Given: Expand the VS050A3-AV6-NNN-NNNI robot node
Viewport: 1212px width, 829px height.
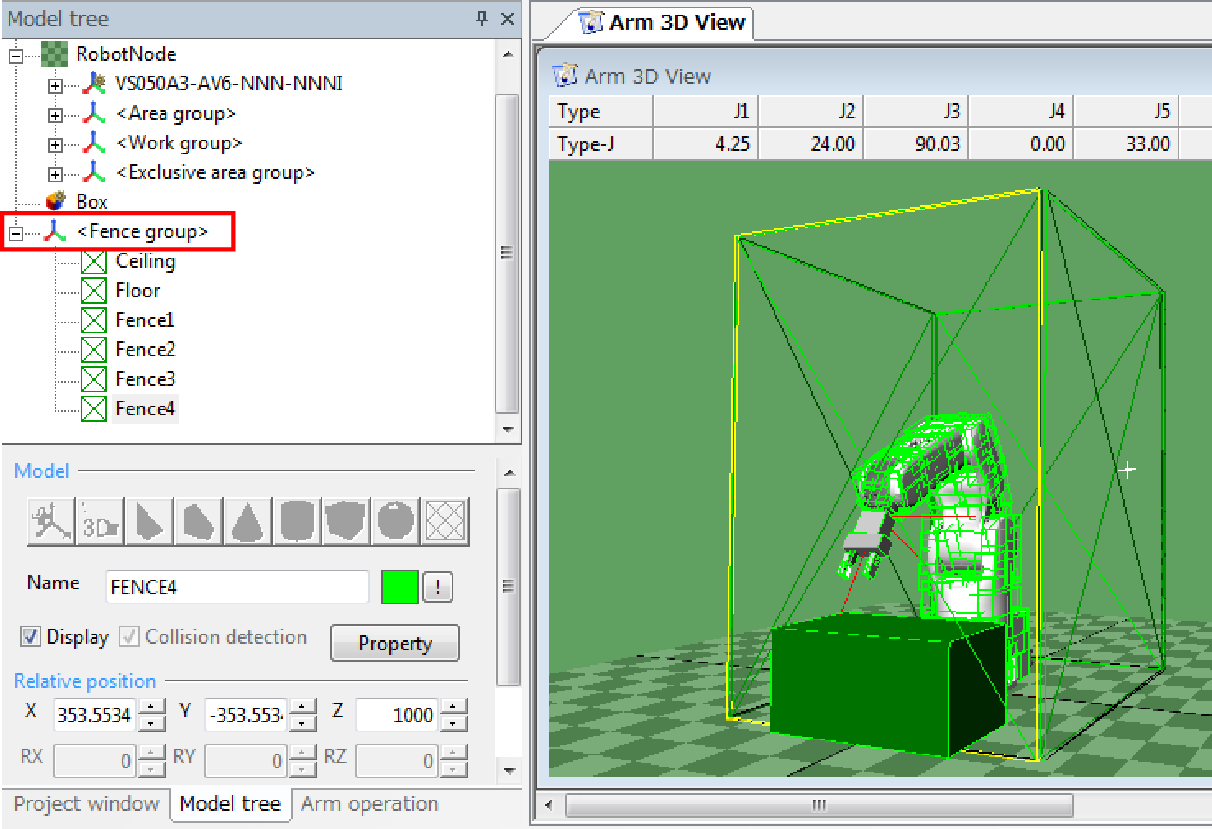Looking at the screenshot, I should point(56,84).
